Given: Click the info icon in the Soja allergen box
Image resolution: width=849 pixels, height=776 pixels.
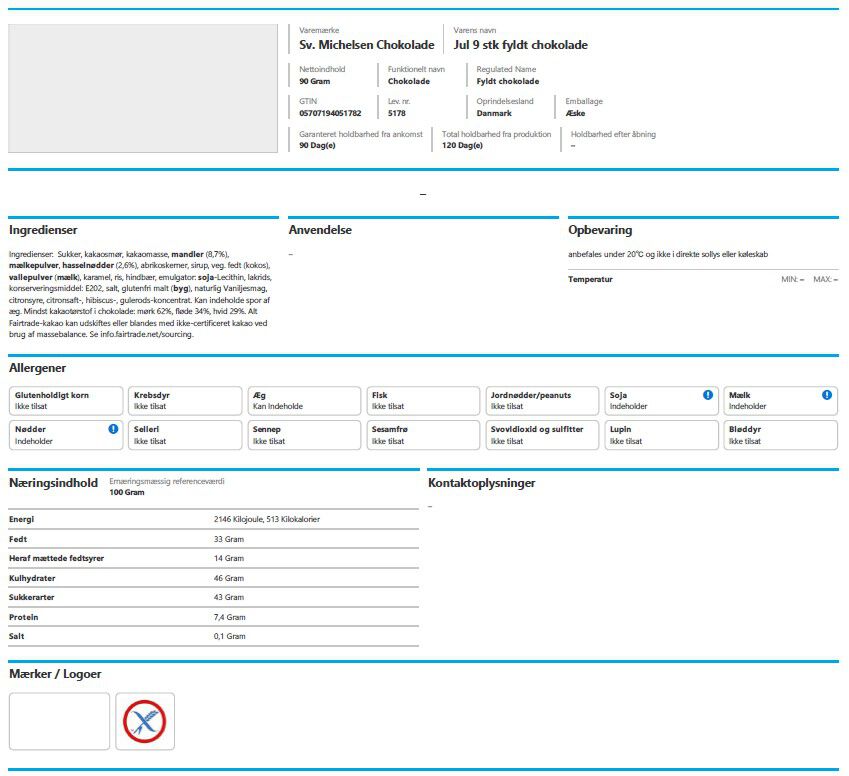Looking at the screenshot, I should (708, 395).
